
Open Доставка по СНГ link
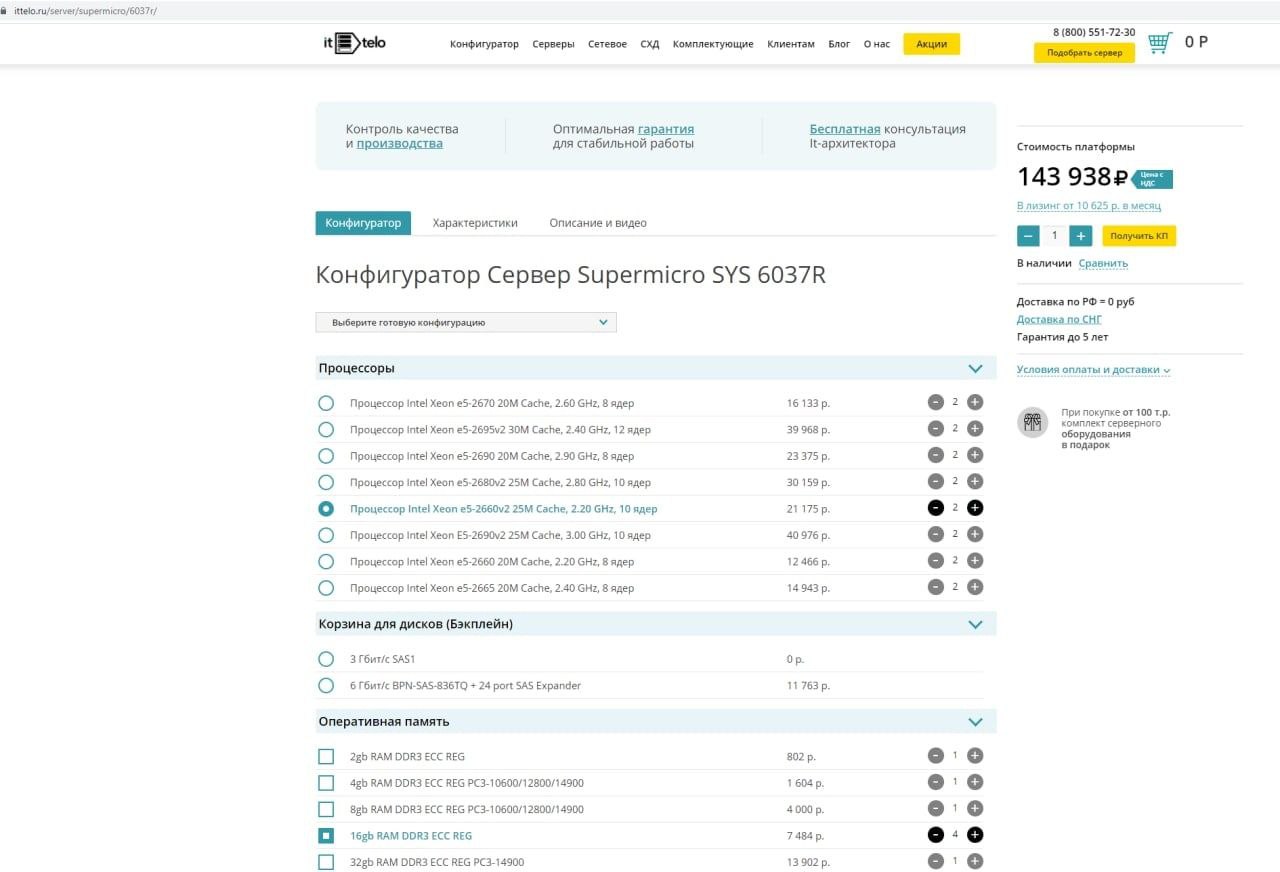coord(1059,319)
